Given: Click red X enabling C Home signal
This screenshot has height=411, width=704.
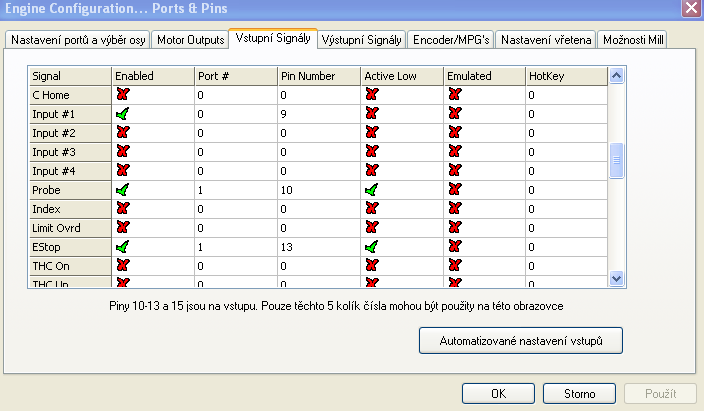Looking at the screenshot, I should 123,95.
